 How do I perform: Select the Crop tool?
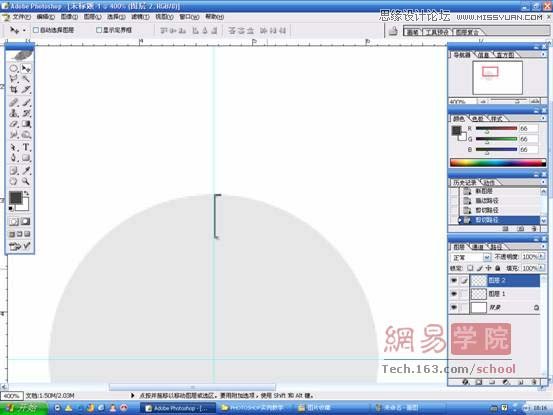pos(14,89)
